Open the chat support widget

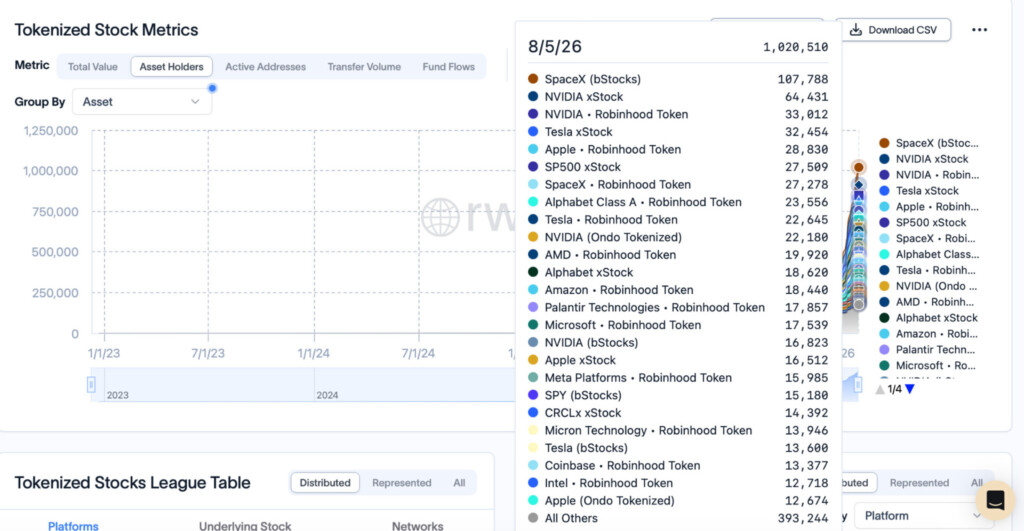tap(995, 500)
